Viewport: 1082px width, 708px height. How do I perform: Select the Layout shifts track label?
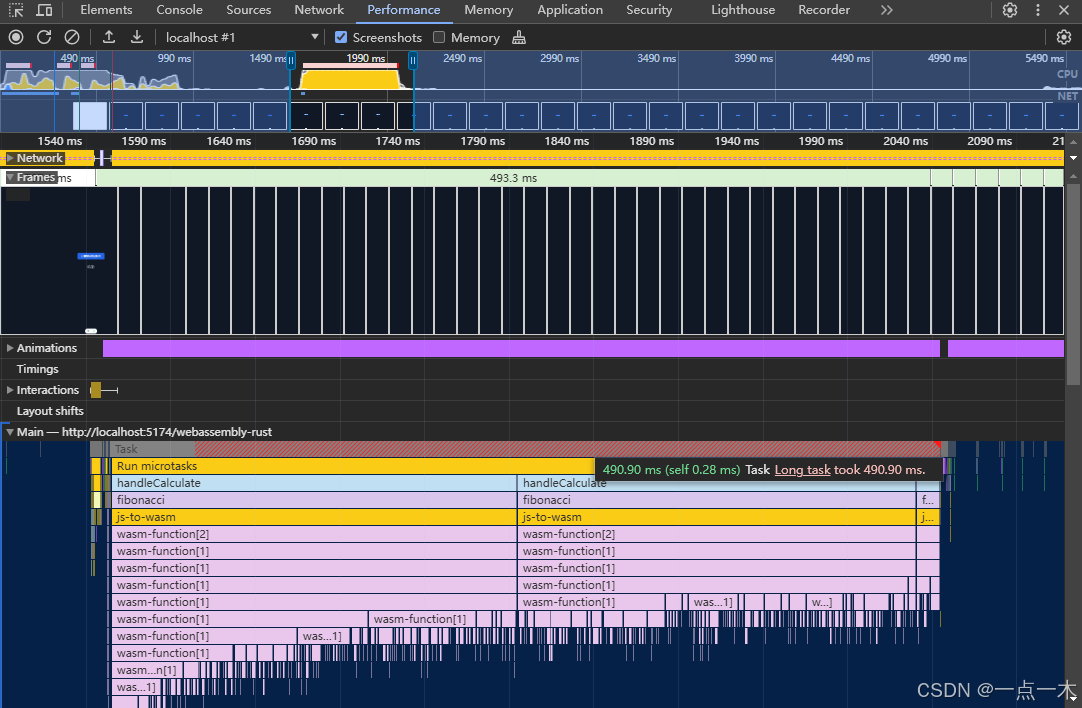point(50,411)
